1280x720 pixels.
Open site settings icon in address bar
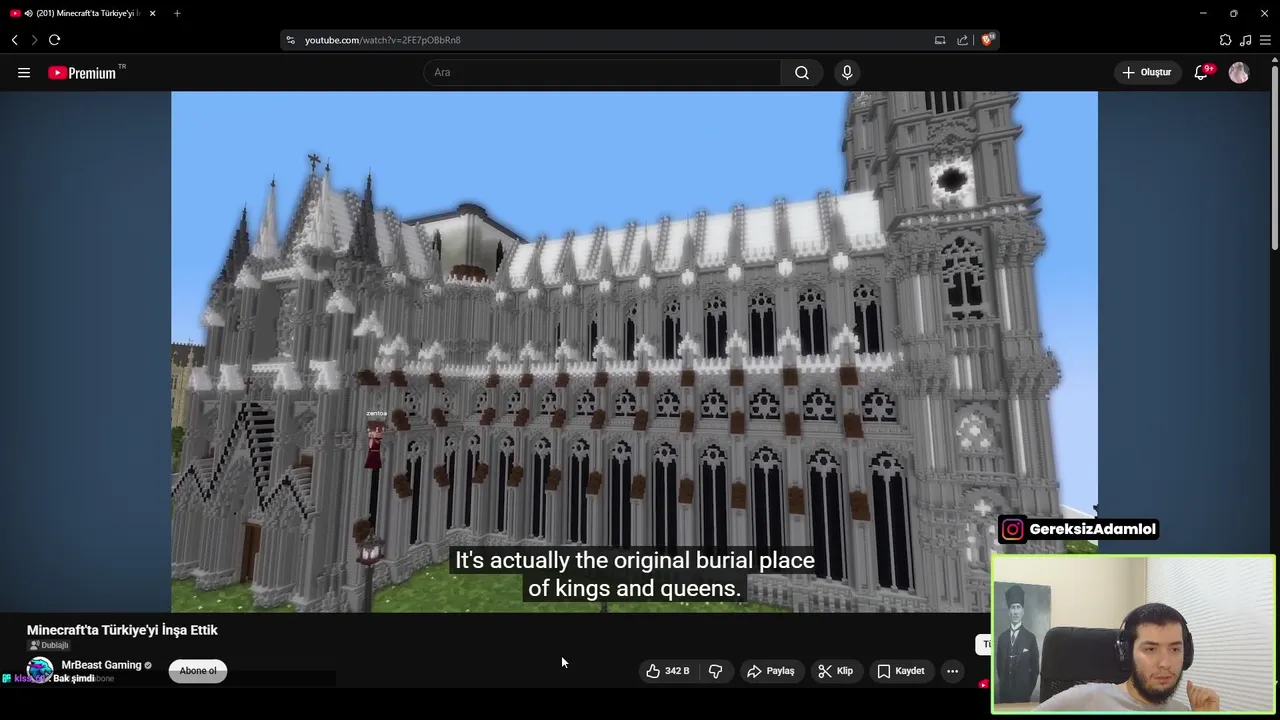(290, 40)
